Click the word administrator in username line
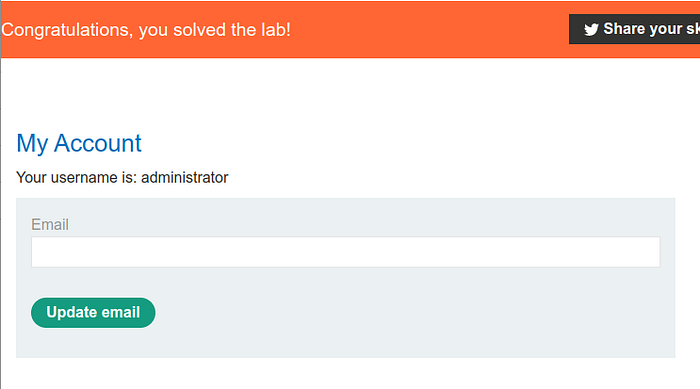 point(185,177)
